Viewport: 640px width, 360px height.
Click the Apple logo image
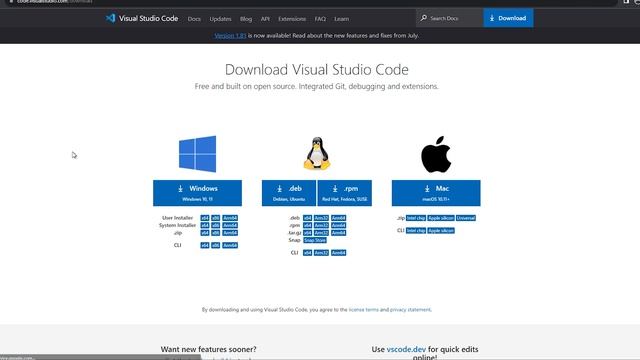[x=436, y=154]
